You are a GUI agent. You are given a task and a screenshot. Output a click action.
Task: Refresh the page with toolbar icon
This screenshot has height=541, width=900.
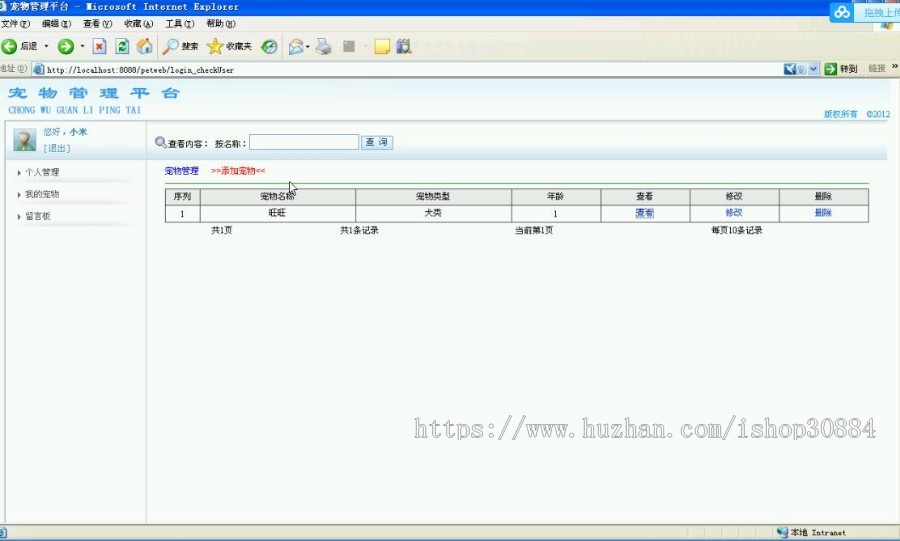(122, 46)
